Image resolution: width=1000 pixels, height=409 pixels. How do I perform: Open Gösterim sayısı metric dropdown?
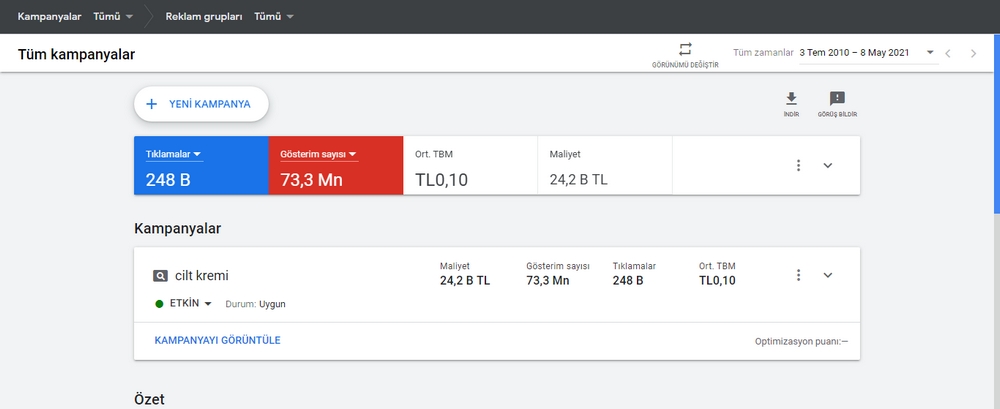(x=318, y=154)
